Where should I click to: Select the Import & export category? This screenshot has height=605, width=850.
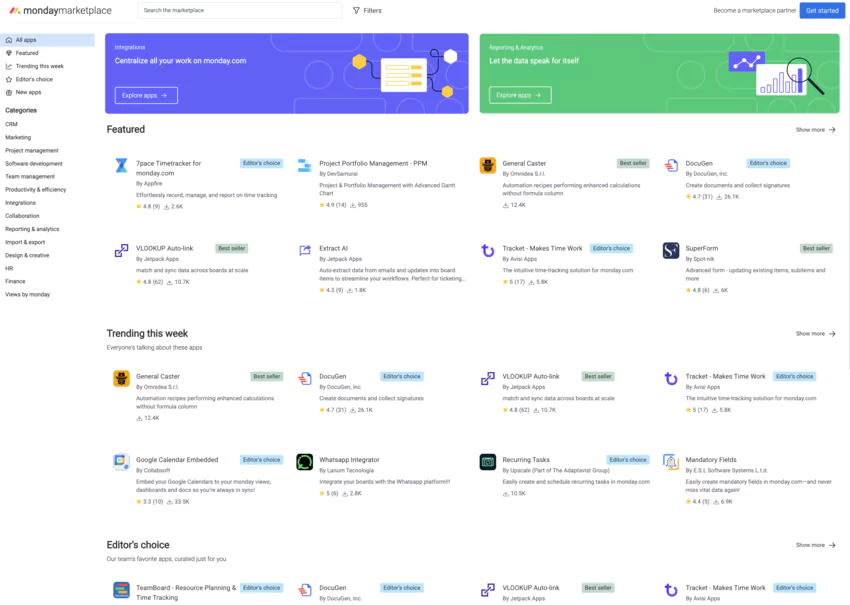tap(25, 242)
